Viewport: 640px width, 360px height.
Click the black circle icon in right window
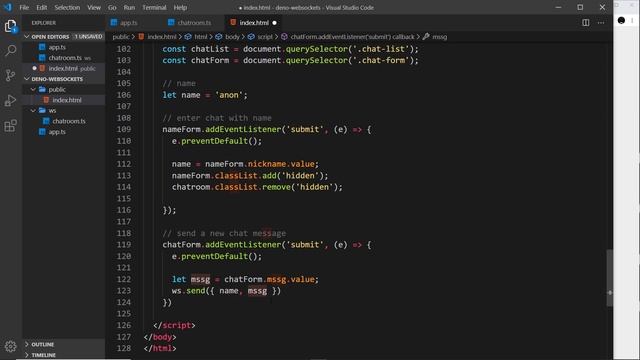[x=621, y=20]
